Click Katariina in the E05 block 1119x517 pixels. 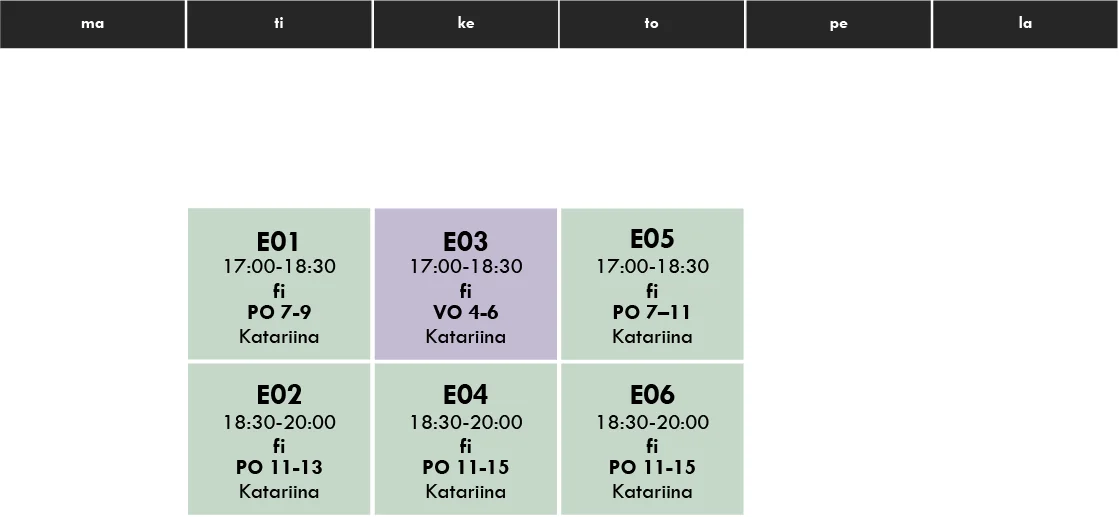click(x=652, y=337)
